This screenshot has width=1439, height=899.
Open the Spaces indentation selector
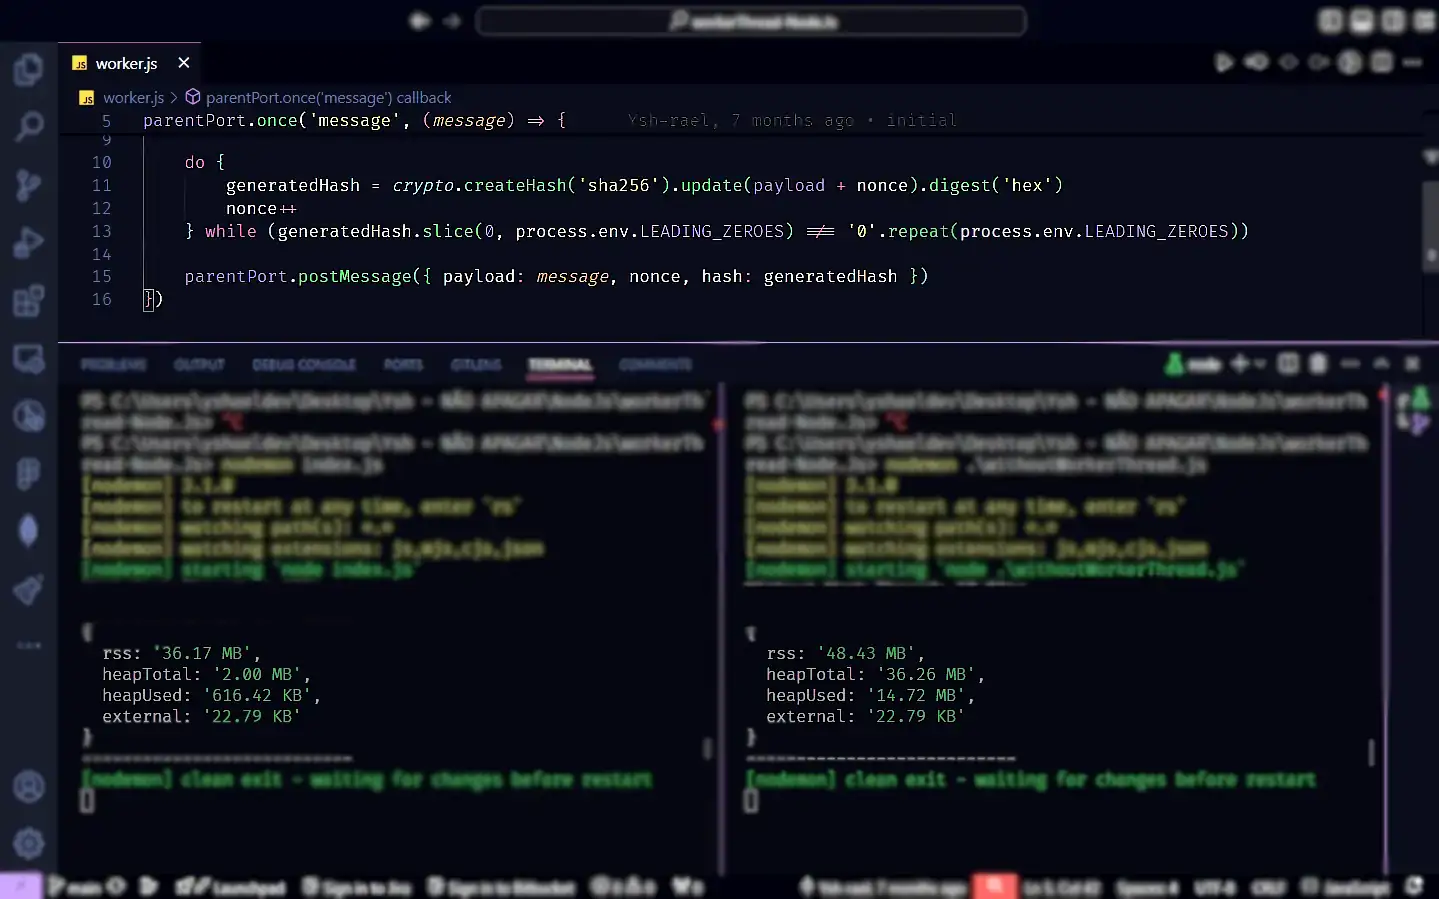1147,887
